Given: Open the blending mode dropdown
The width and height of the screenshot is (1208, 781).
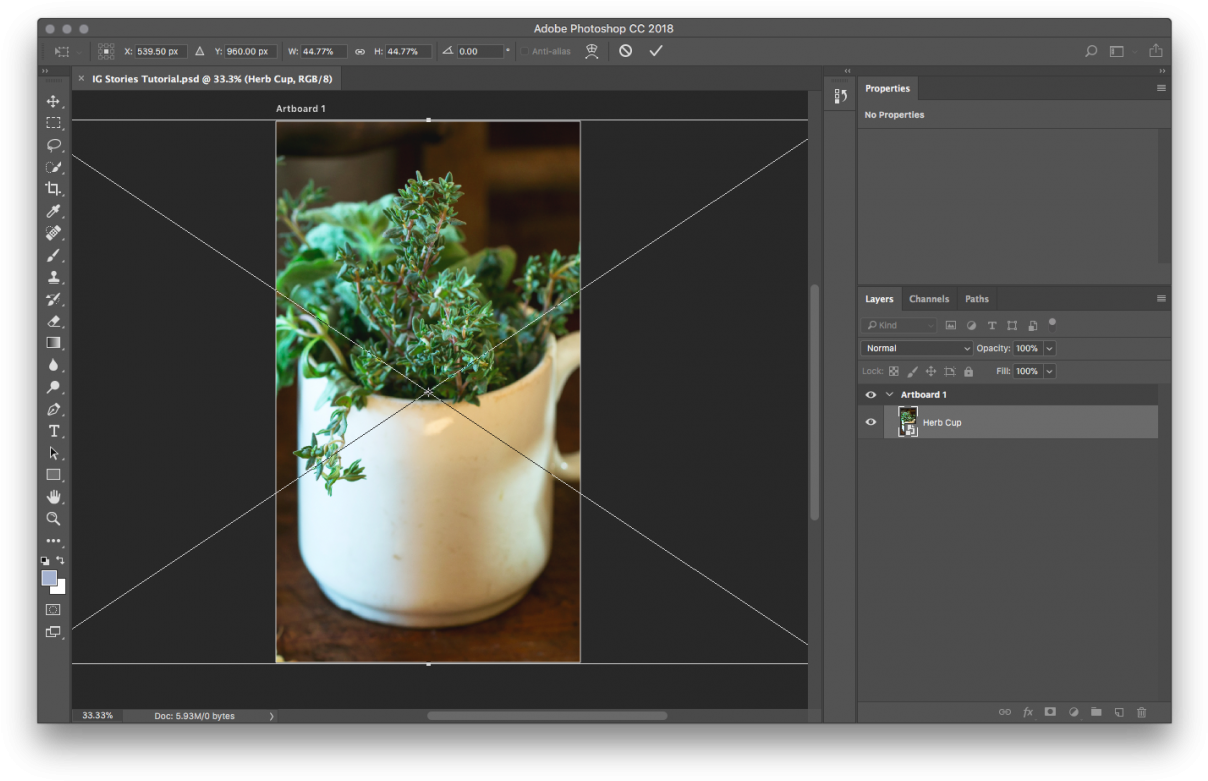Looking at the screenshot, I should point(915,348).
